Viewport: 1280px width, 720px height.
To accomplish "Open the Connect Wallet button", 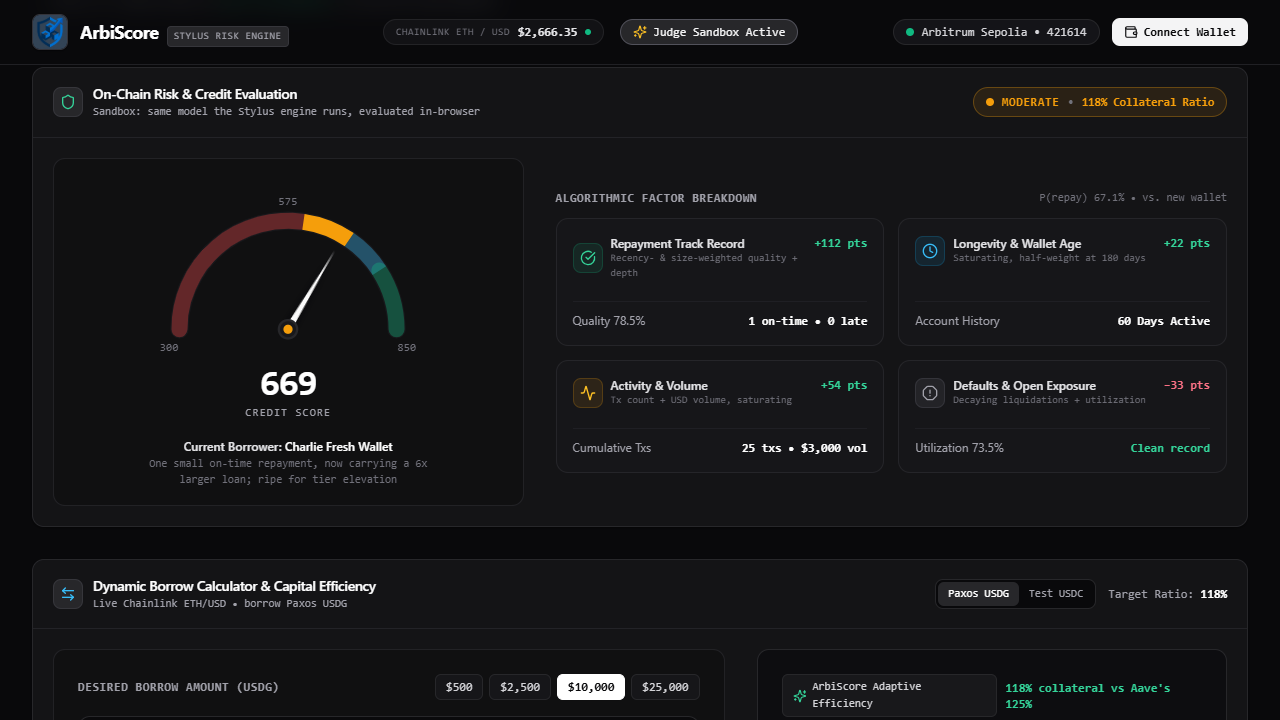I will (1180, 32).
